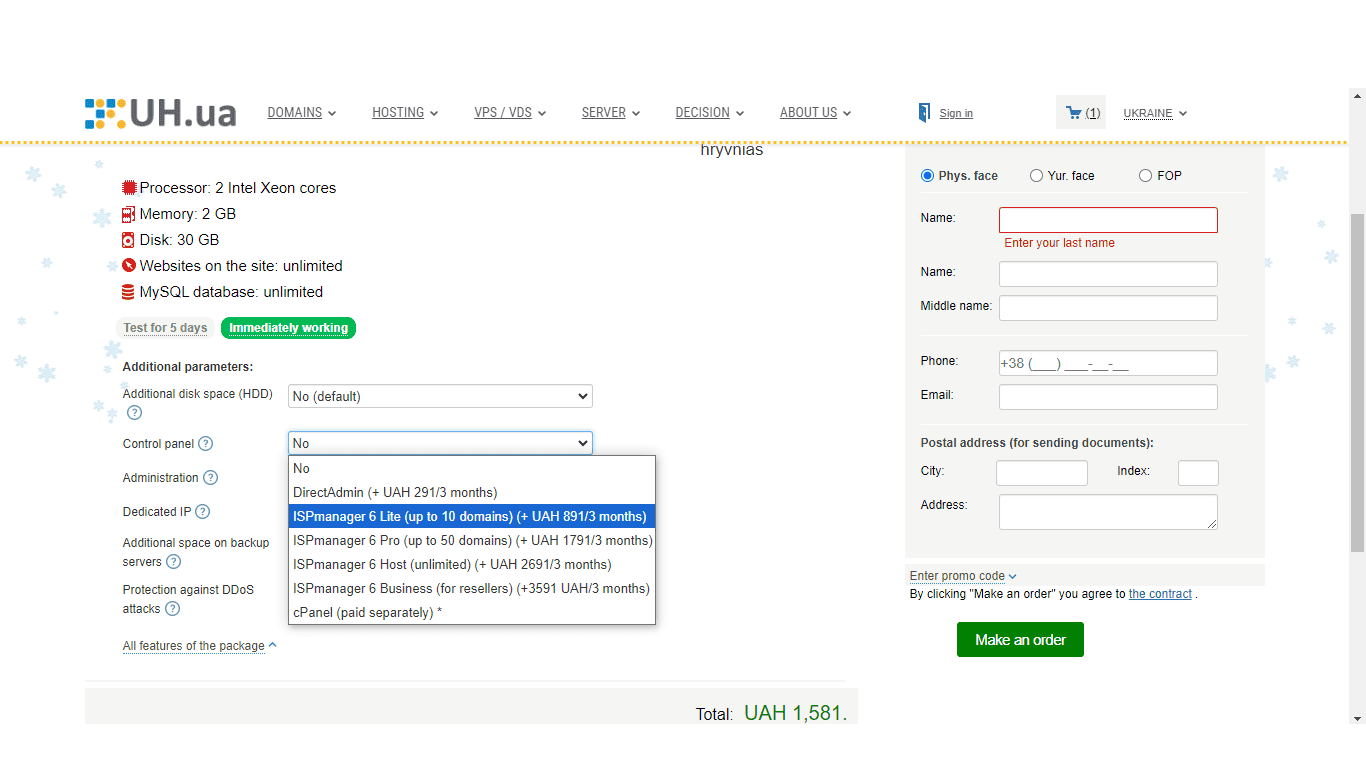Open Additional disk space dropdown
The height and width of the screenshot is (768, 1366).
[440, 396]
